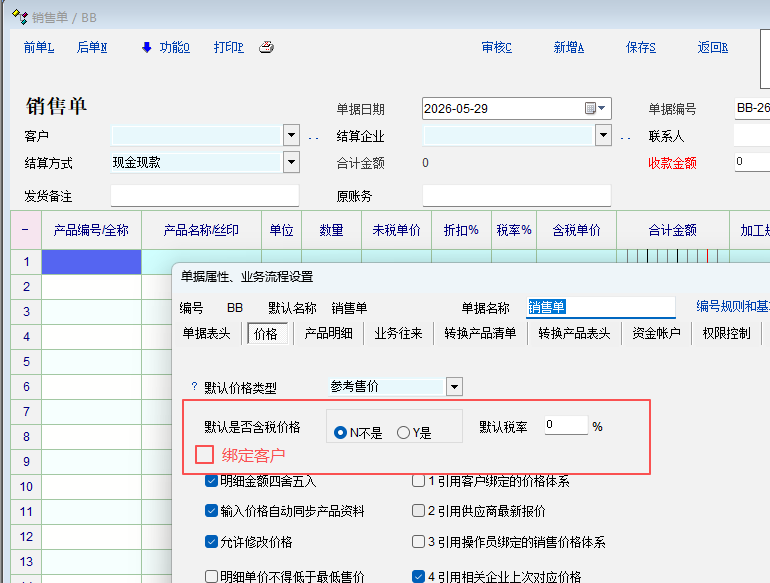The height and width of the screenshot is (583, 770).
Task: Select the highlighted product code cell in row 1
Action: pos(91,262)
